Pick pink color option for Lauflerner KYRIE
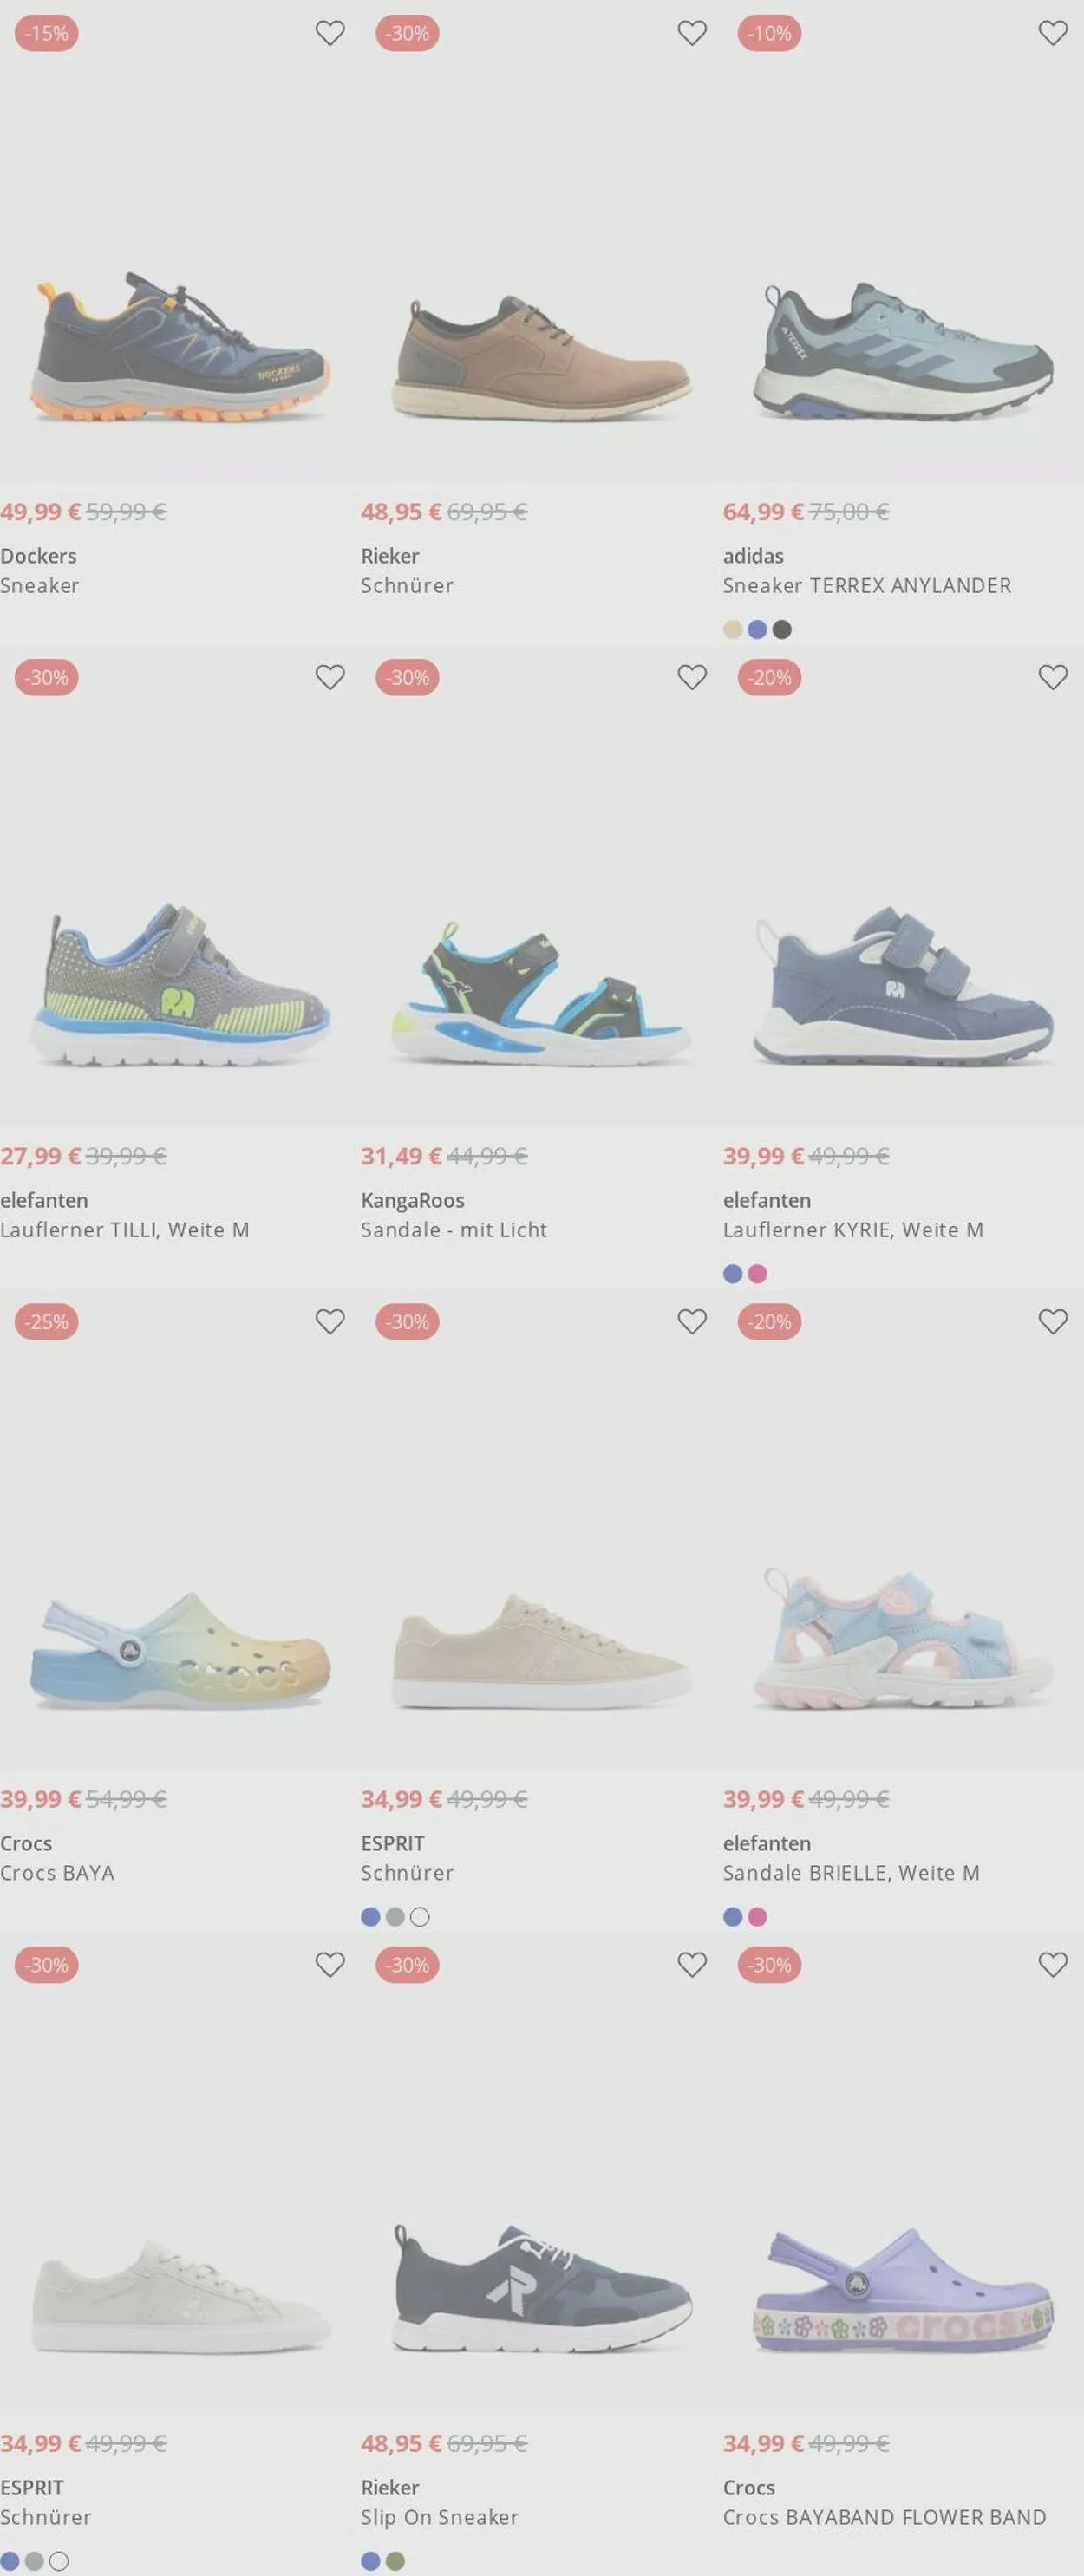 [758, 1273]
